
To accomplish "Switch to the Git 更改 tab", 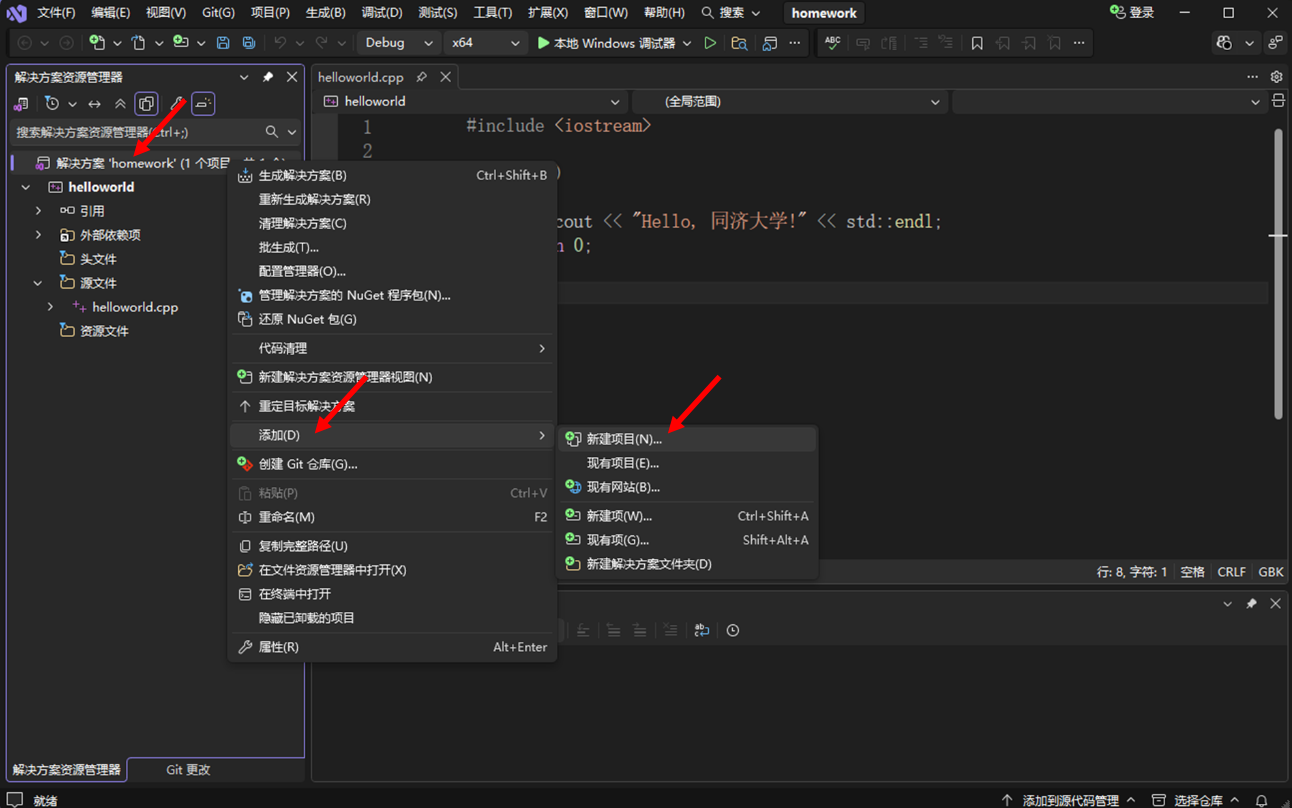I will (188, 770).
